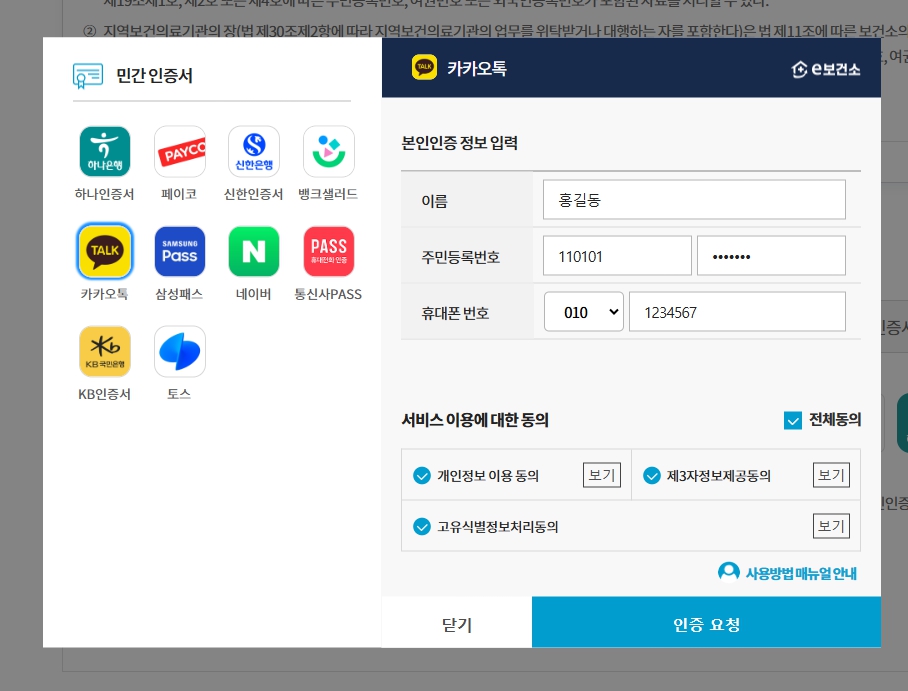Select the 카카오톡 TALK icon

tap(102, 251)
